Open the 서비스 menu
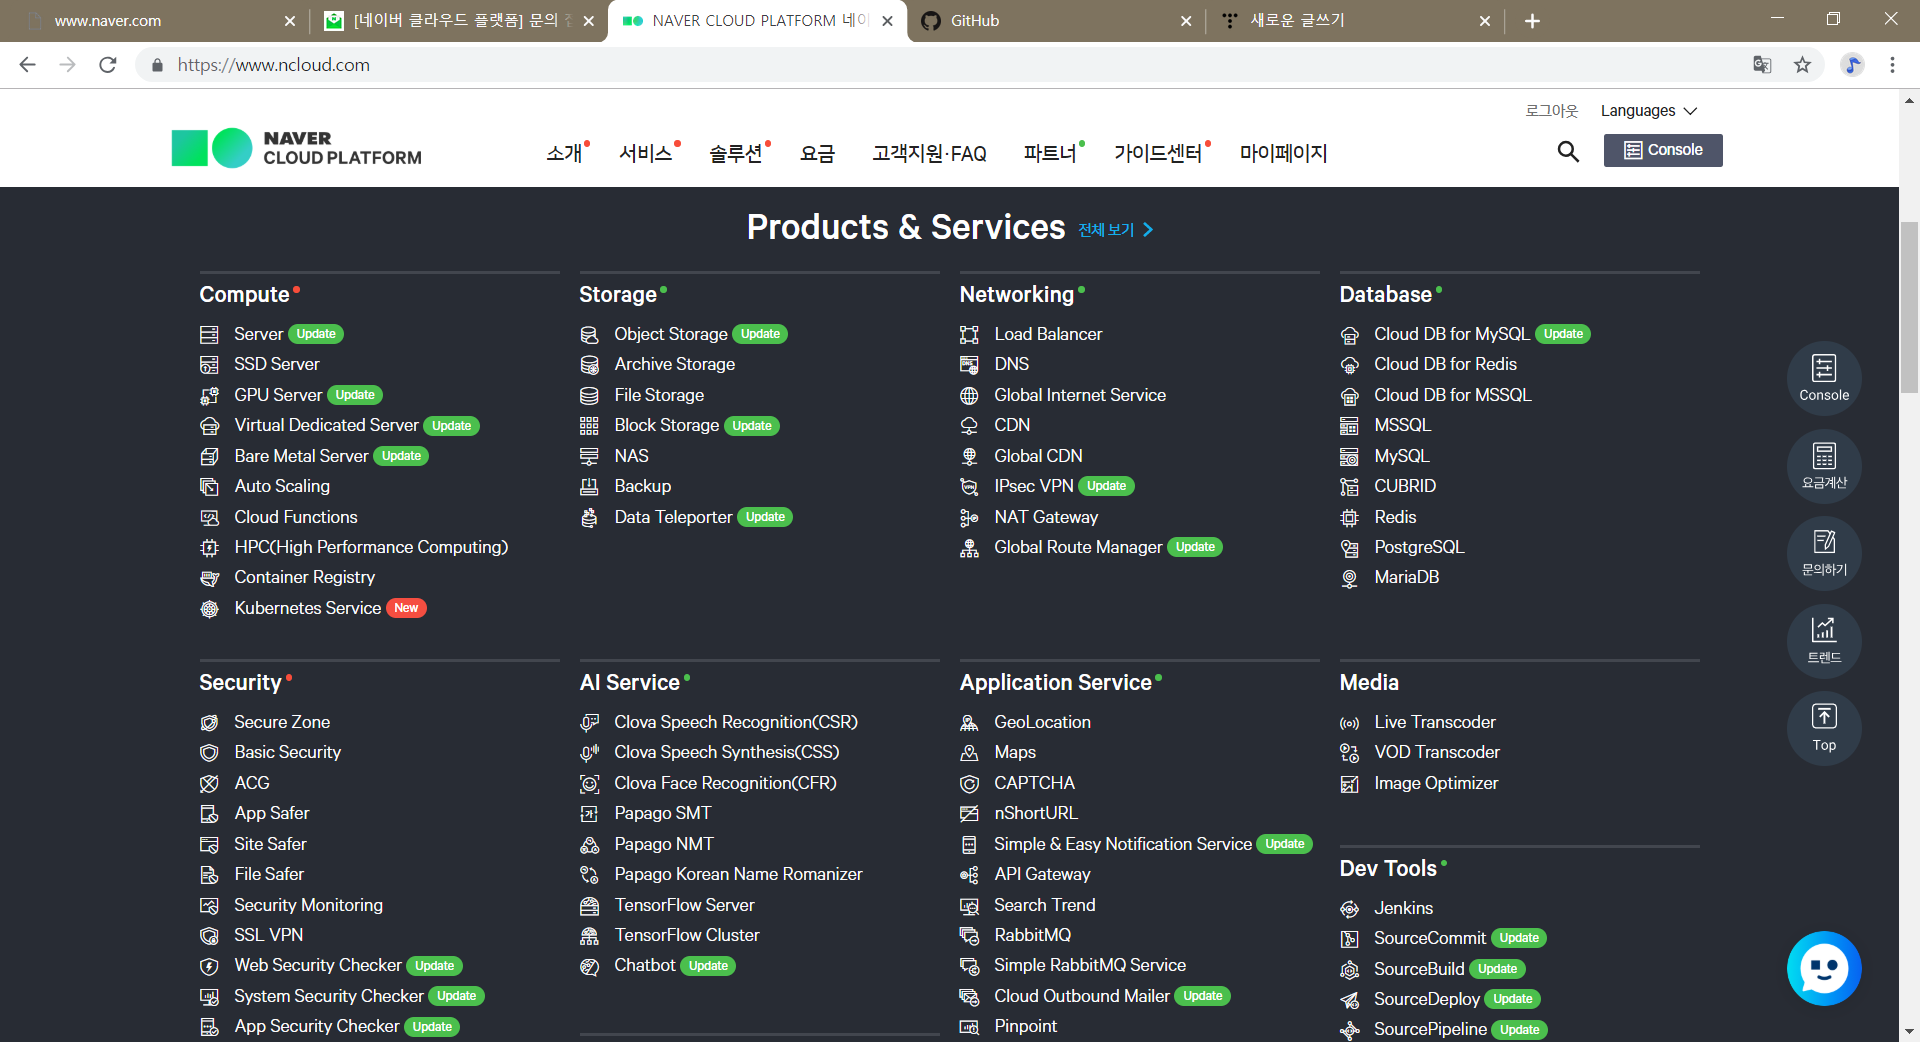The width and height of the screenshot is (1920, 1042). [x=646, y=153]
